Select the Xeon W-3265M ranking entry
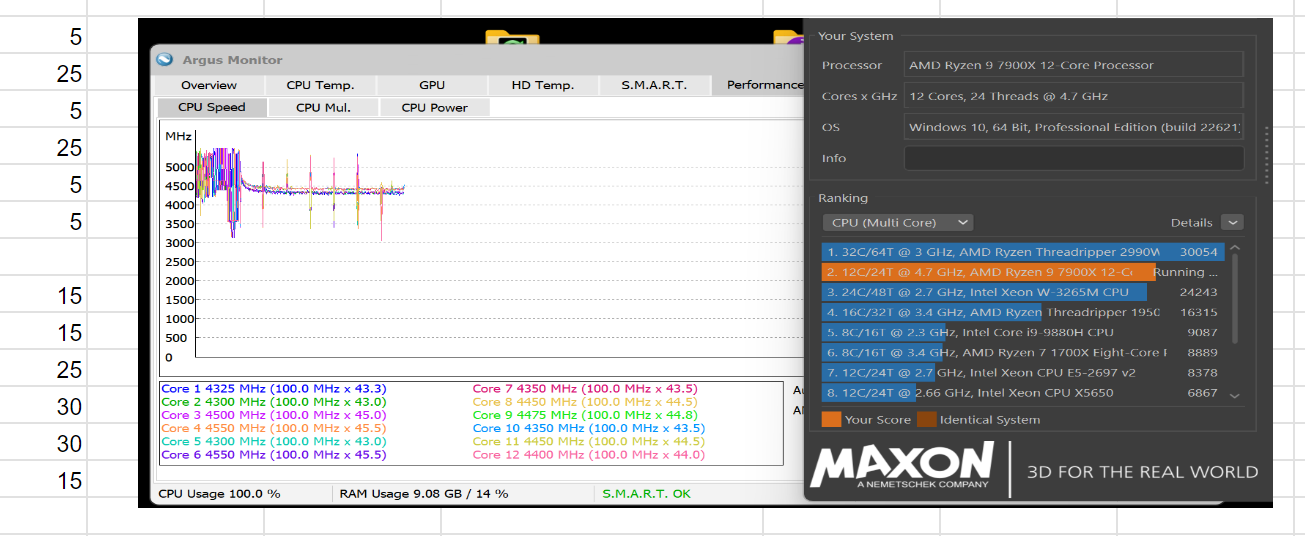This screenshot has height=536, width=1305. [x=1022, y=292]
